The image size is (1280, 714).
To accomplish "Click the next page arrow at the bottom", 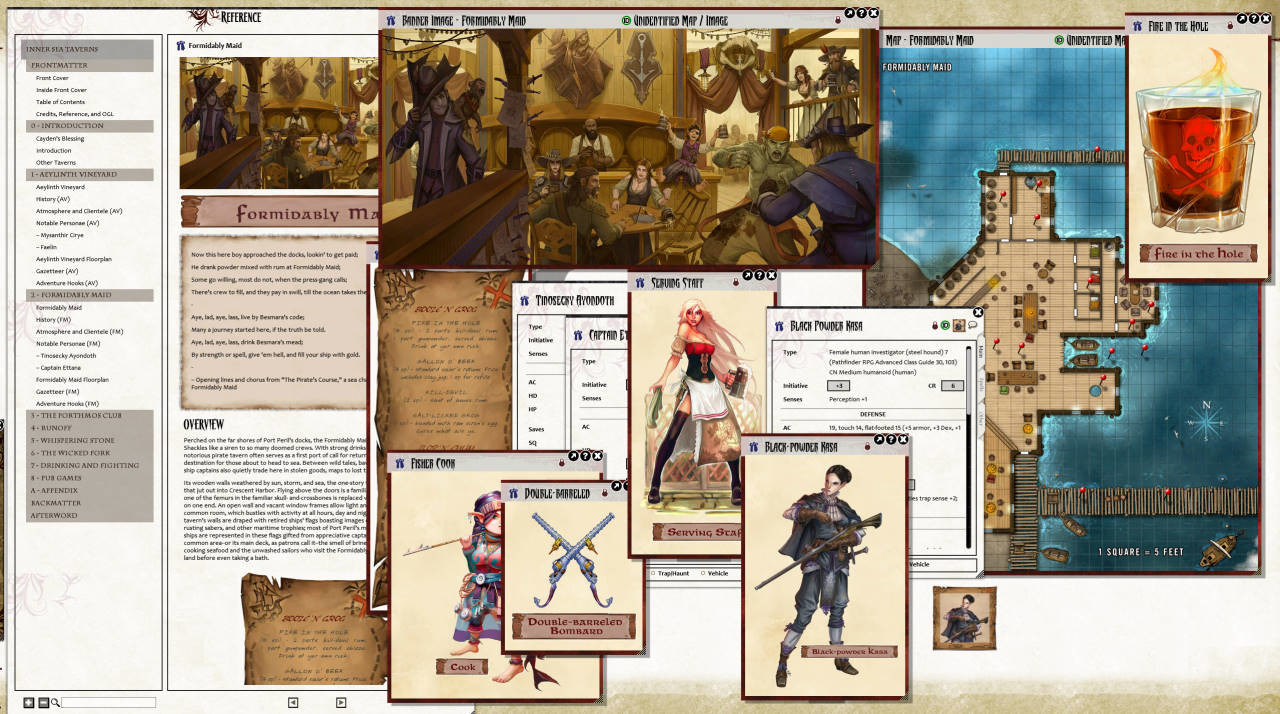I will click(x=341, y=702).
